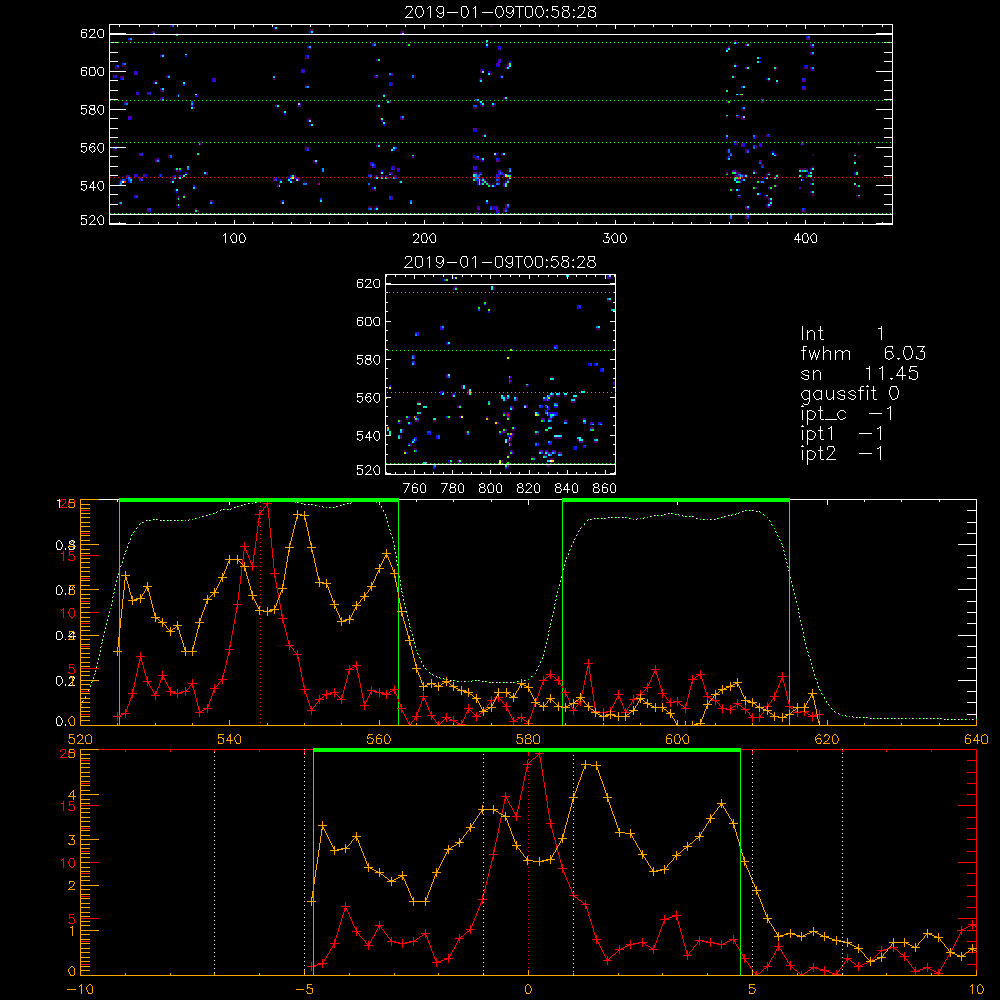Click x-axis label 820 under the middle plot
1000x1000 pixels.
coord(529,489)
